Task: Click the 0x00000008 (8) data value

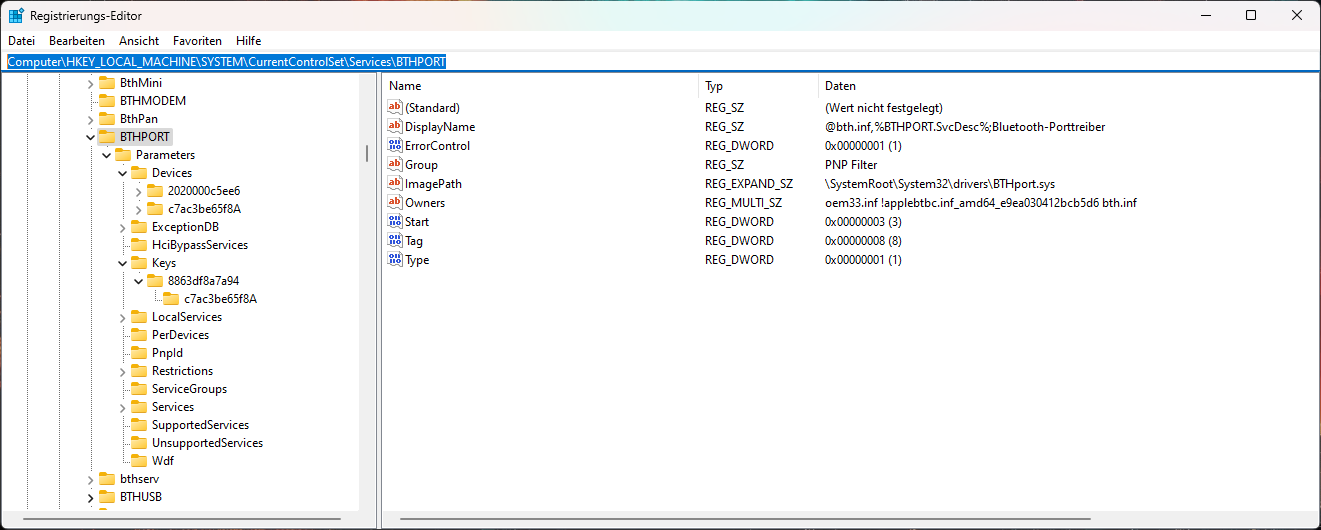Action: 863,241
